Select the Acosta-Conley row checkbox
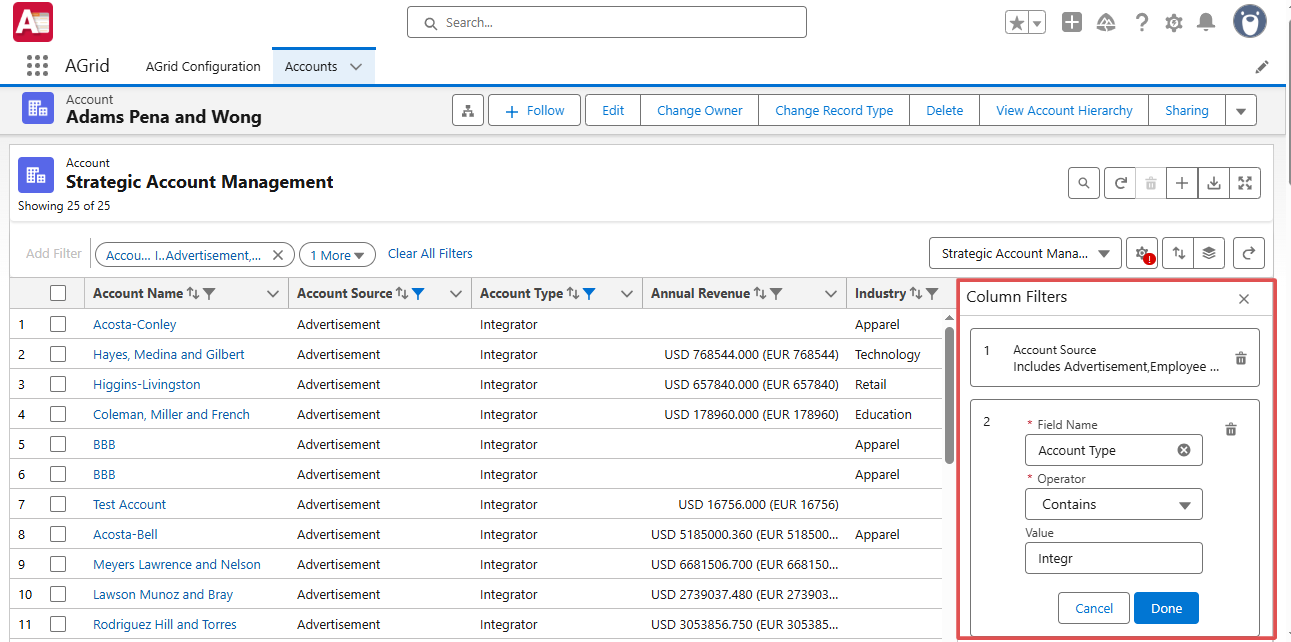The image size is (1291, 642). click(58, 324)
